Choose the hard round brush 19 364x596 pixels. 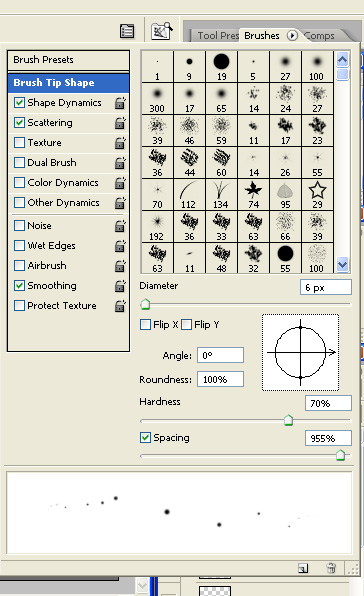click(x=221, y=67)
